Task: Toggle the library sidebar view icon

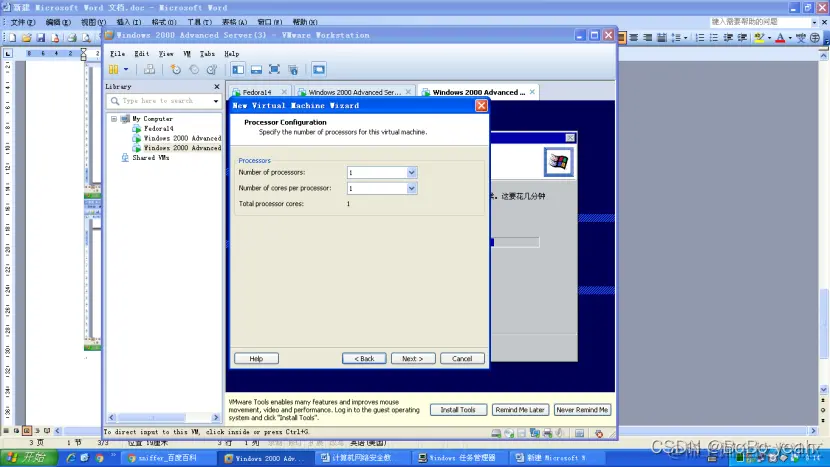Action: click(238, 69)
